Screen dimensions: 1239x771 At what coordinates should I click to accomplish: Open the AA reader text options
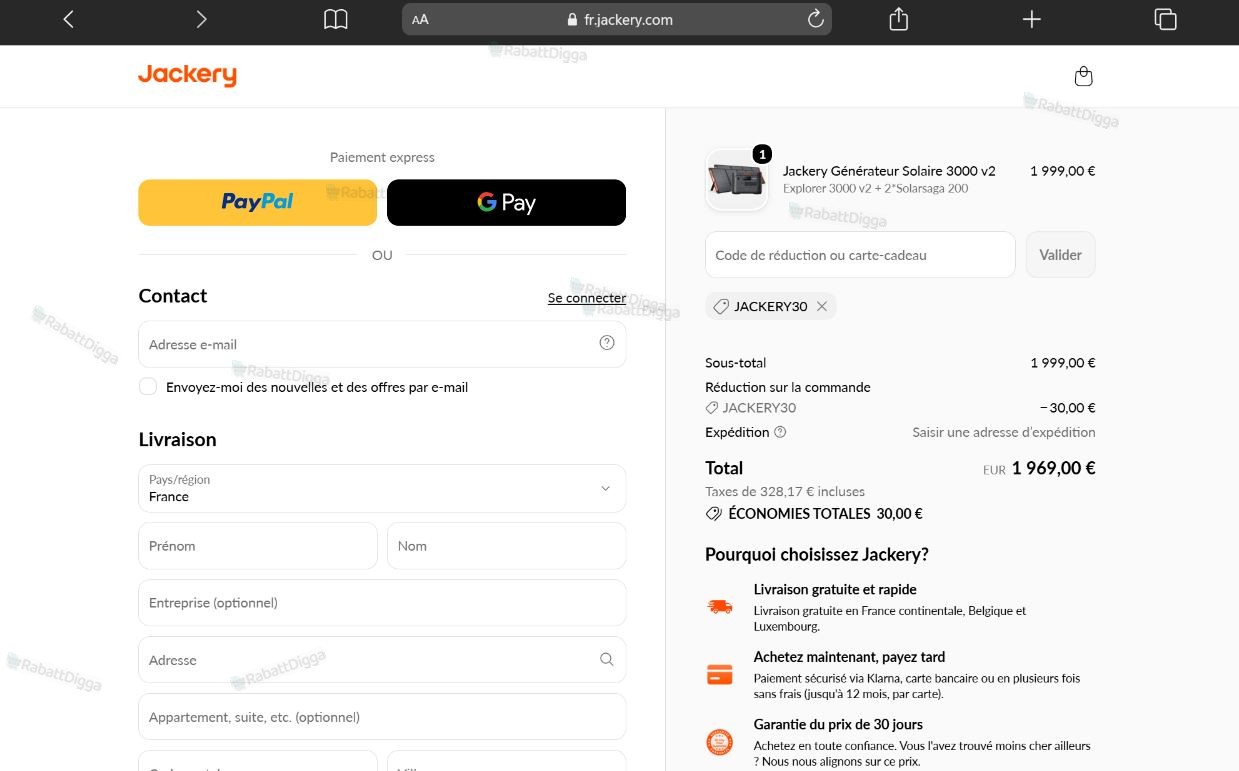(x=420, y=19)
